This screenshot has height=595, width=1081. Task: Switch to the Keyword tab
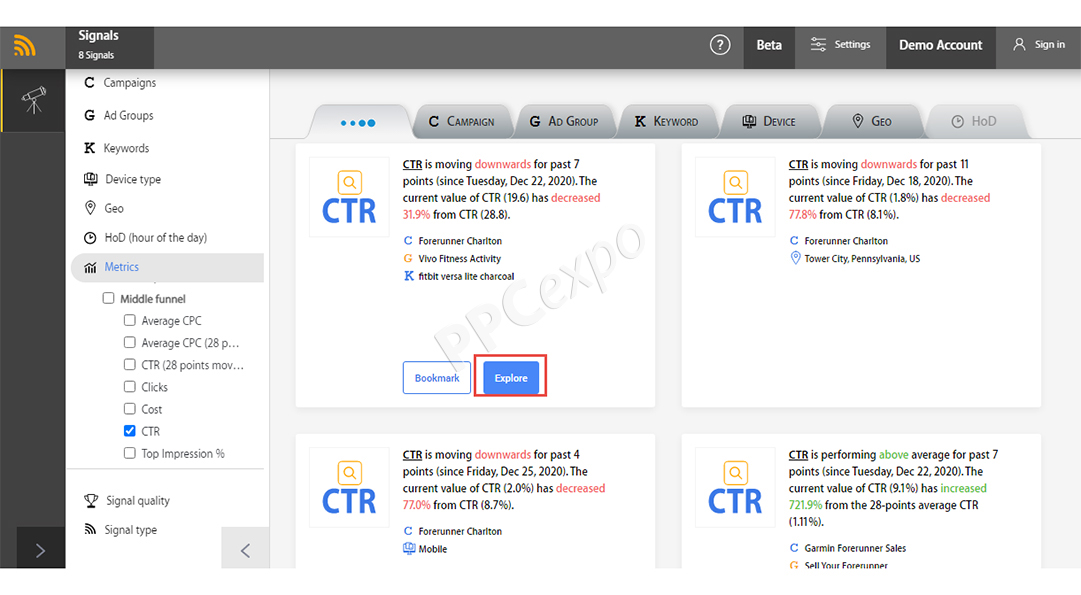pos(667,122)
